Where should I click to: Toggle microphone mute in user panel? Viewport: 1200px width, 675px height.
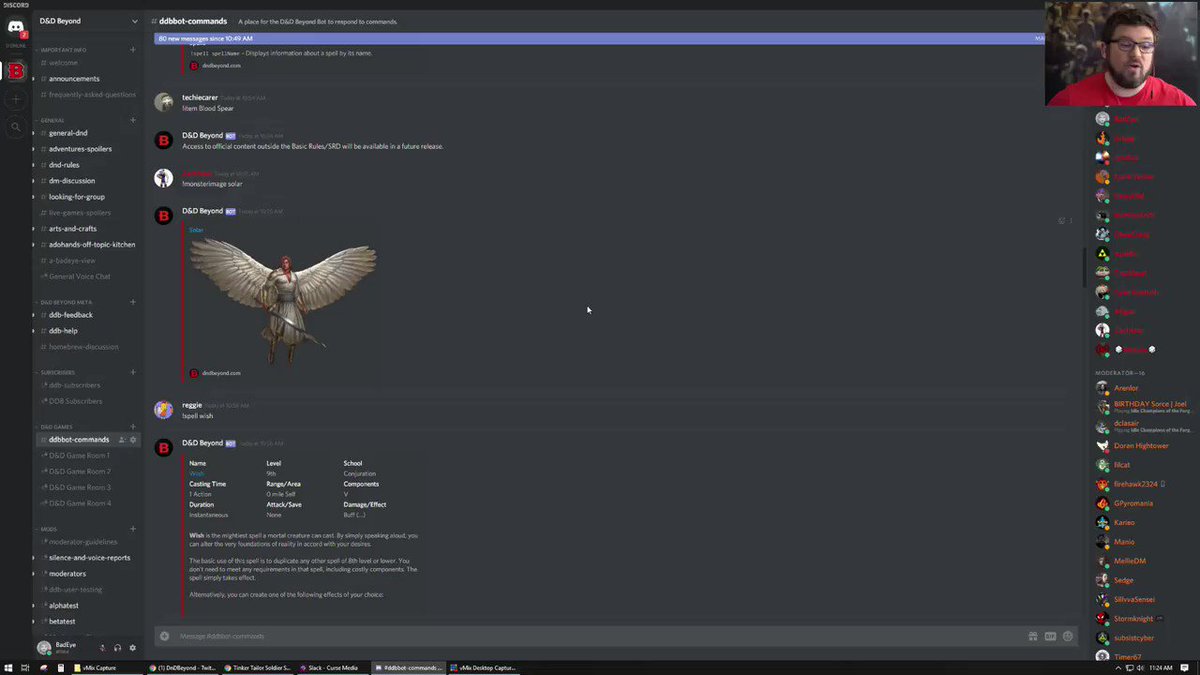[x=103, y=648]
